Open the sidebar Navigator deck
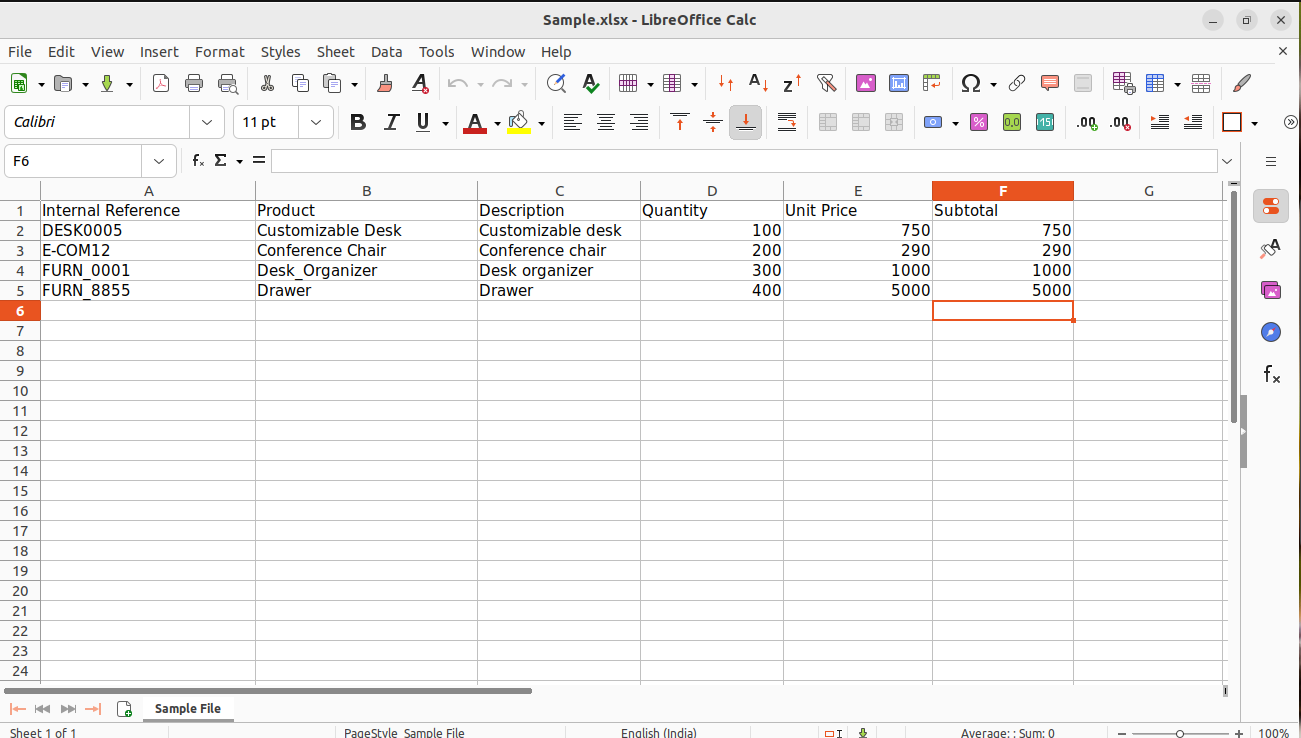The width and height of the screenshot is (1301, 738). pyautogui.click(x=1271, y=332)
